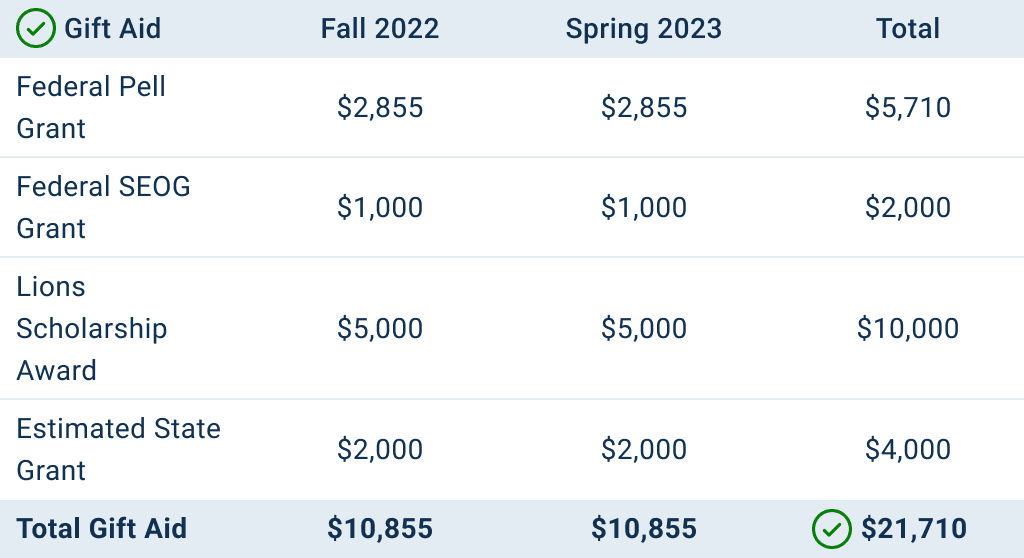Click the Total column header
This screenshot has height=558, width=1024.
pos(908,29)
